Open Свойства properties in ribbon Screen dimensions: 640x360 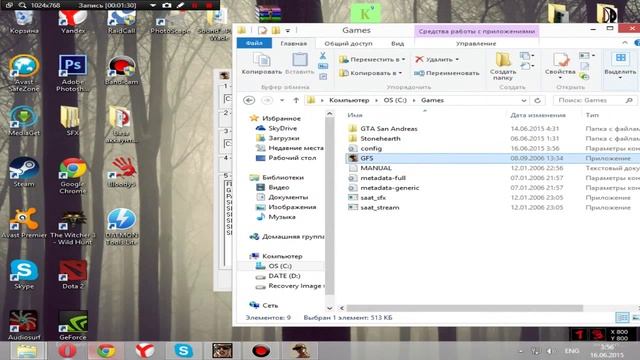point(560,65)
